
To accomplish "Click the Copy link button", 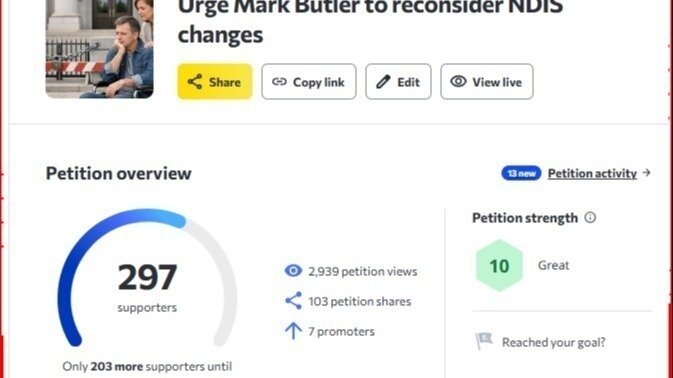I will [309, 82].
